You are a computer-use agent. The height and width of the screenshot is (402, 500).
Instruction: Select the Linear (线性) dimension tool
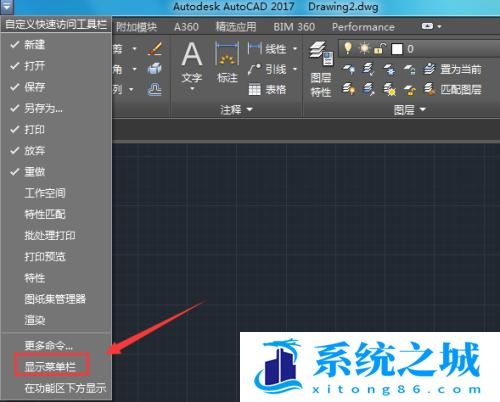(267, 49)
